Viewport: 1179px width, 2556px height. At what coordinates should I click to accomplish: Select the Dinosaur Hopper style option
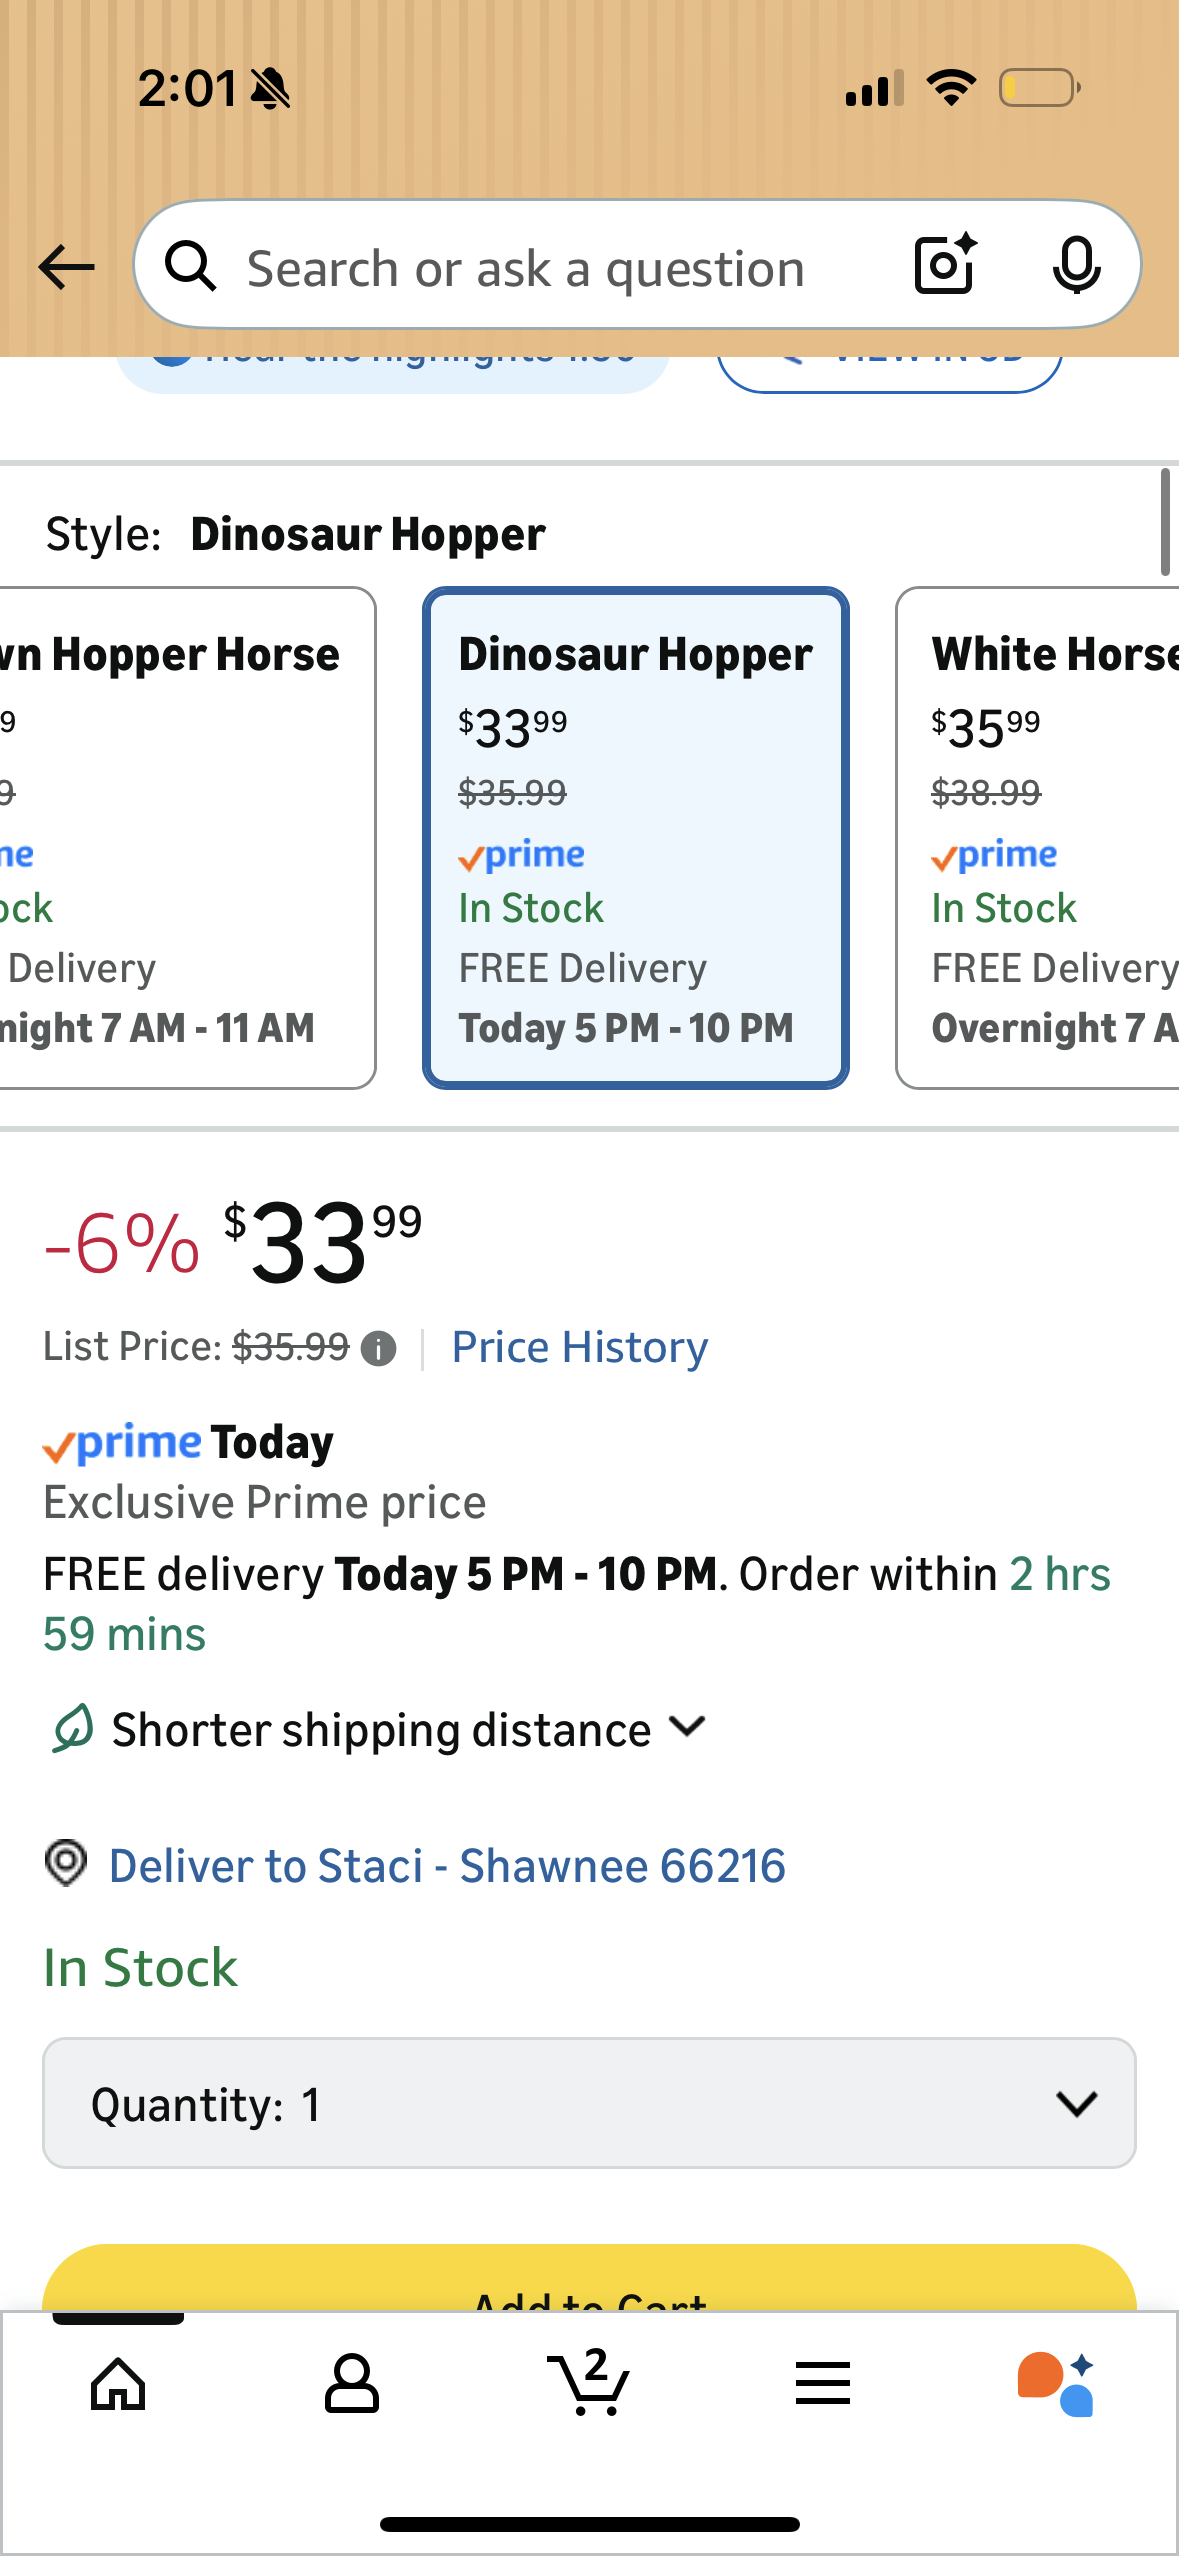point(636,838)
